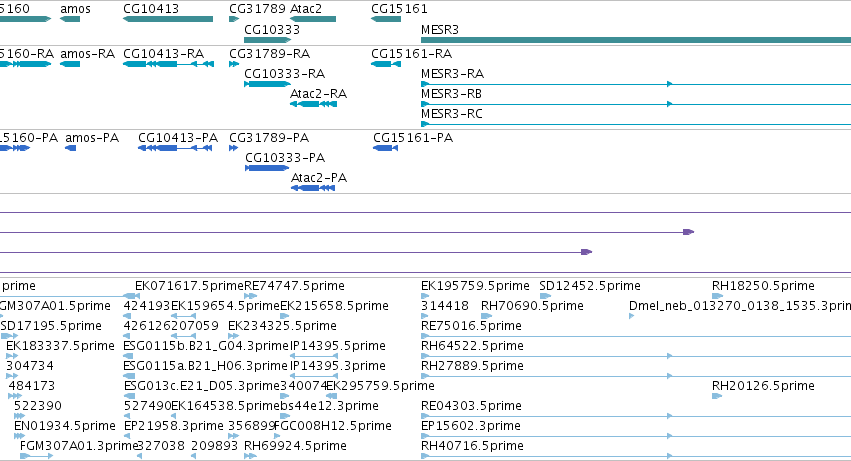
Task: Select the bs44e12.3prime EST label
Action: (329, 407)
